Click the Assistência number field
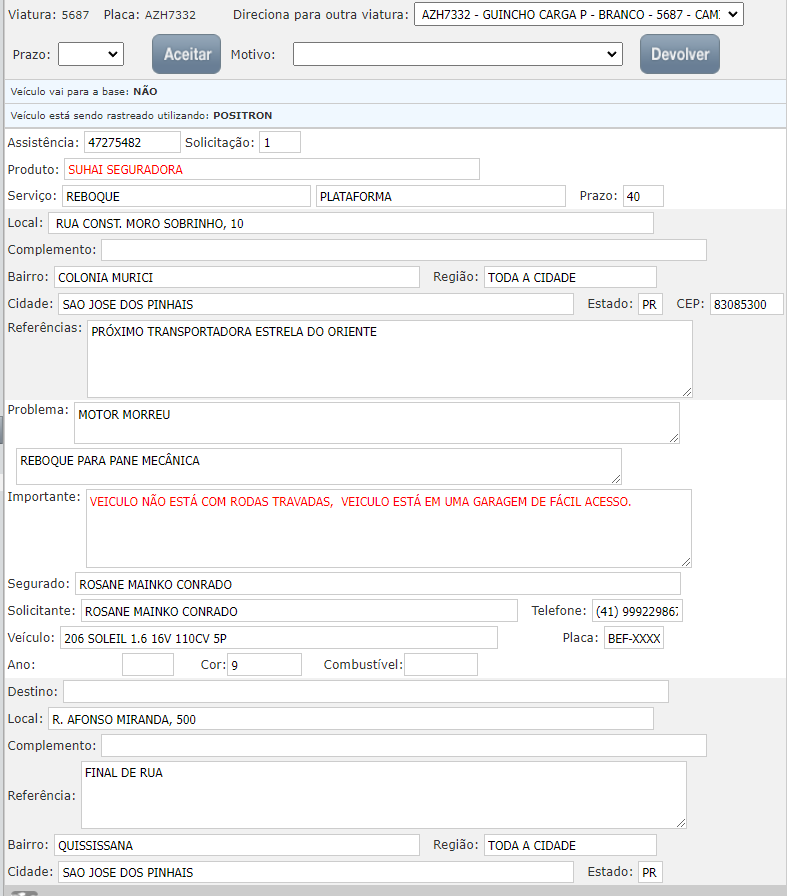Image resolution: width=794 pixels, height=896 pixels. tap(131, 143)
